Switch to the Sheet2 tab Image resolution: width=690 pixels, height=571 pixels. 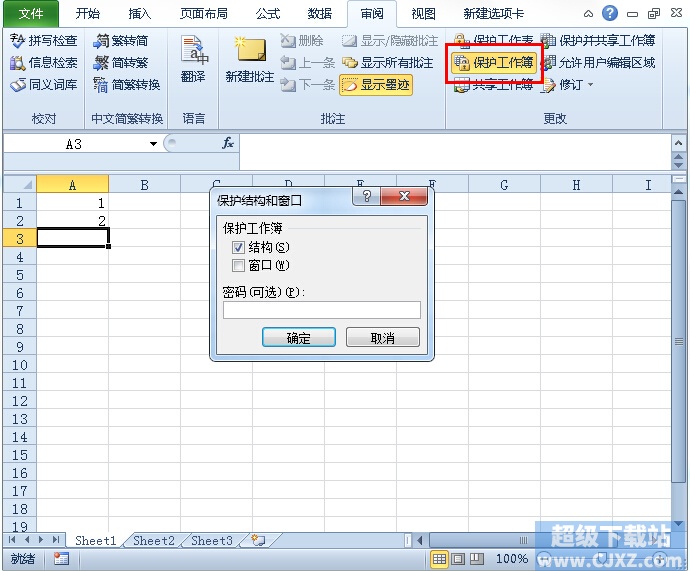154,540
